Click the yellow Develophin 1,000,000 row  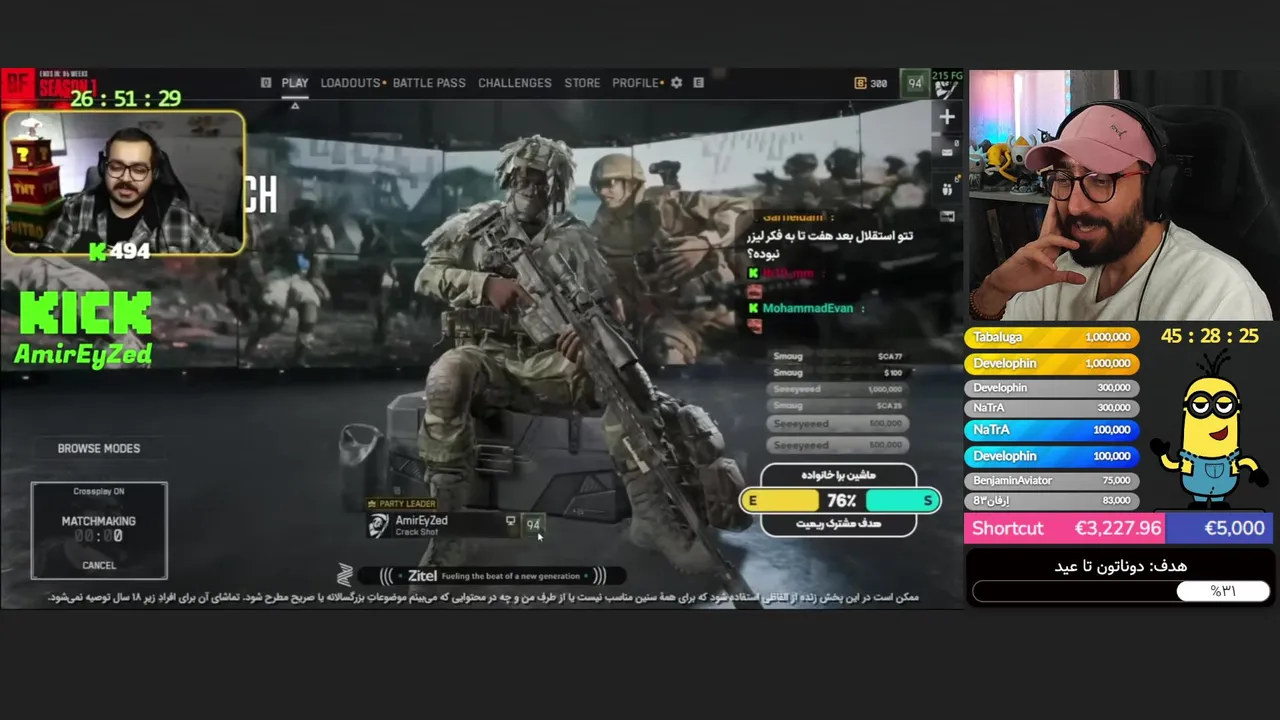(1051, 363)
